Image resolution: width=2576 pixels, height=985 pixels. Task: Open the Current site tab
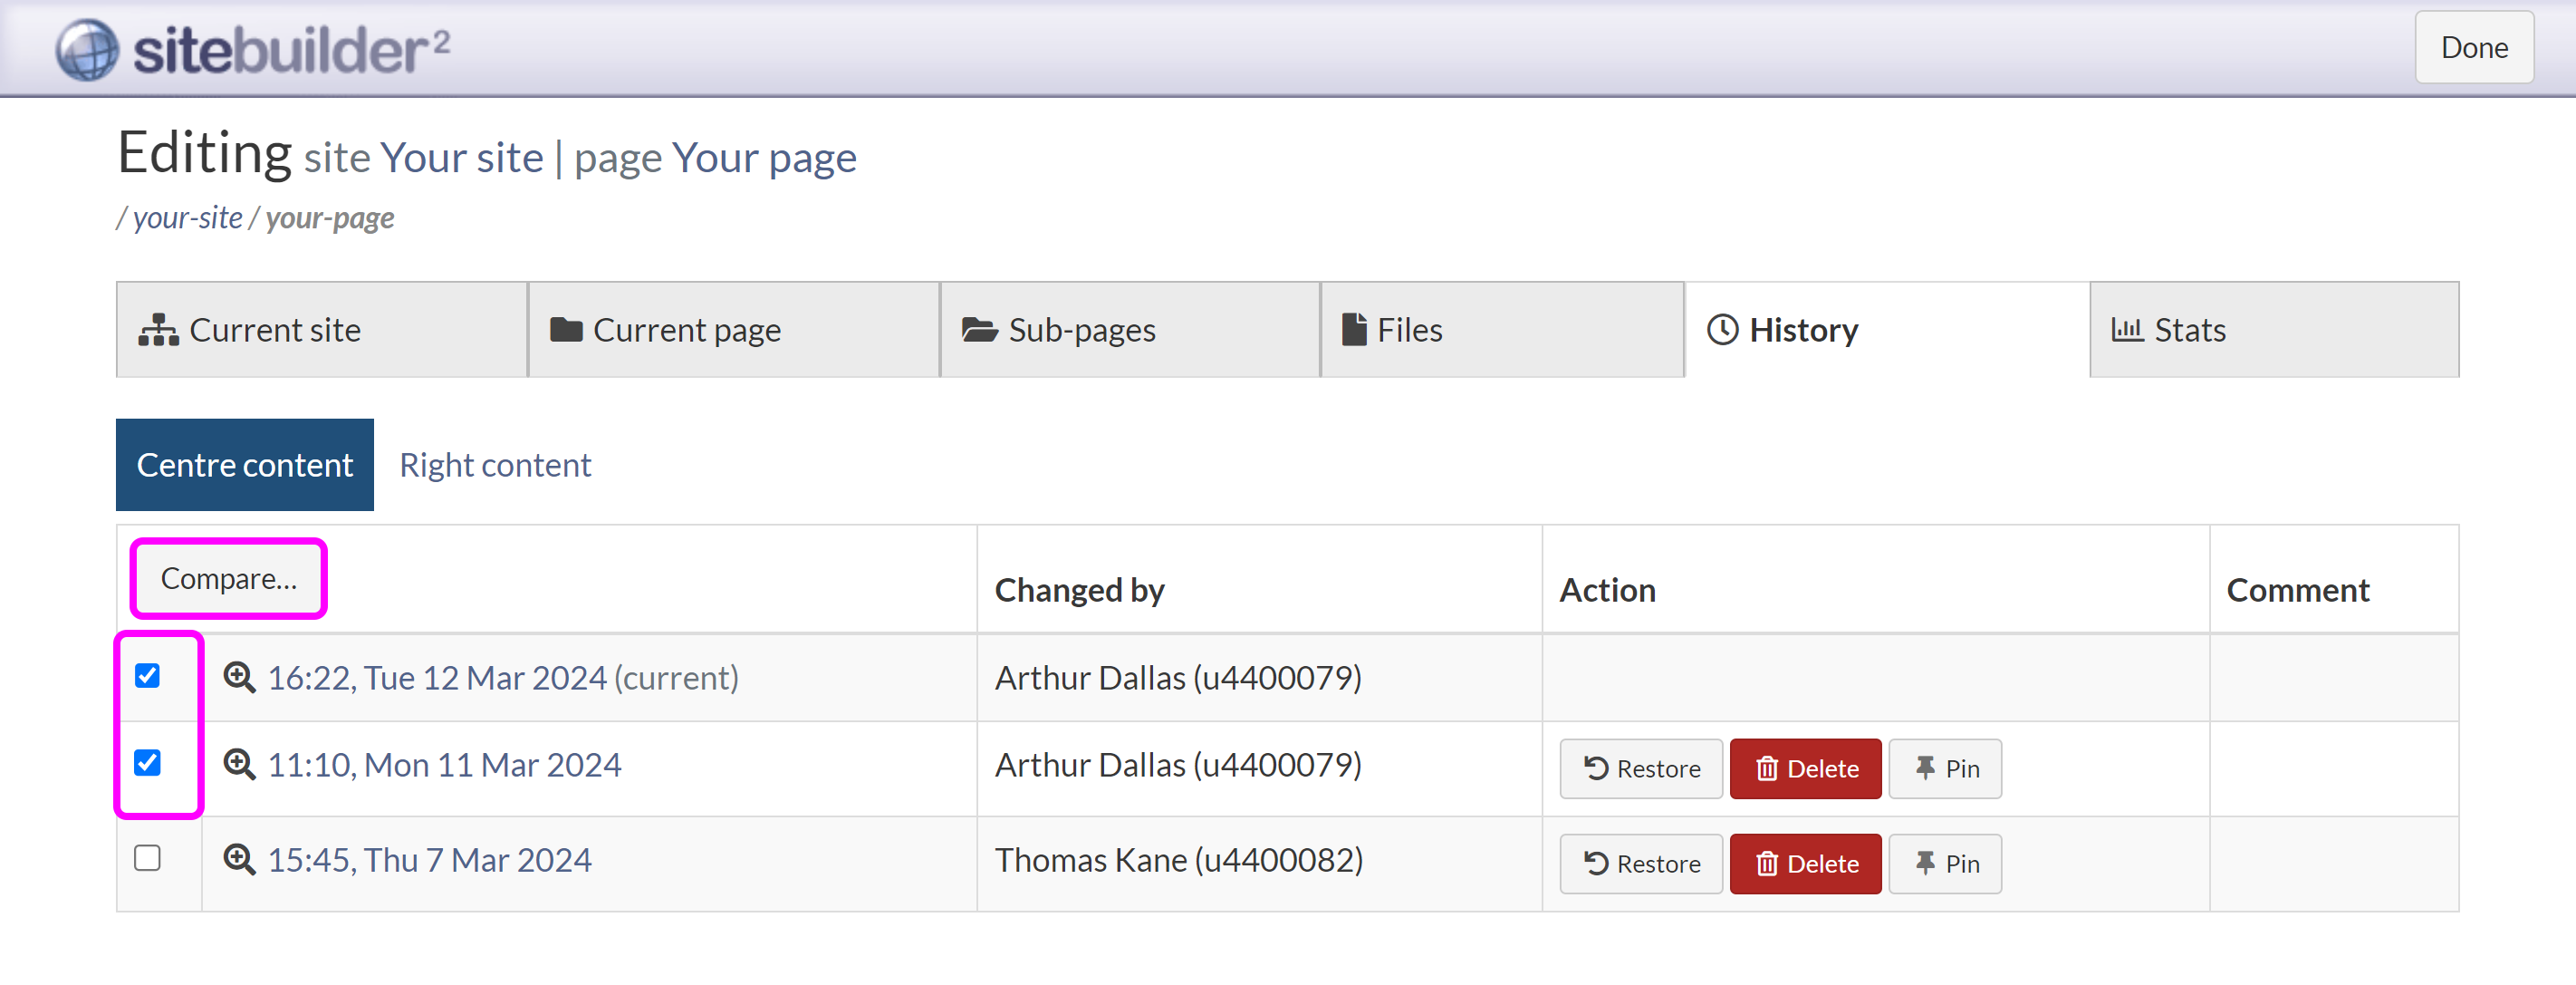point(321,329)
